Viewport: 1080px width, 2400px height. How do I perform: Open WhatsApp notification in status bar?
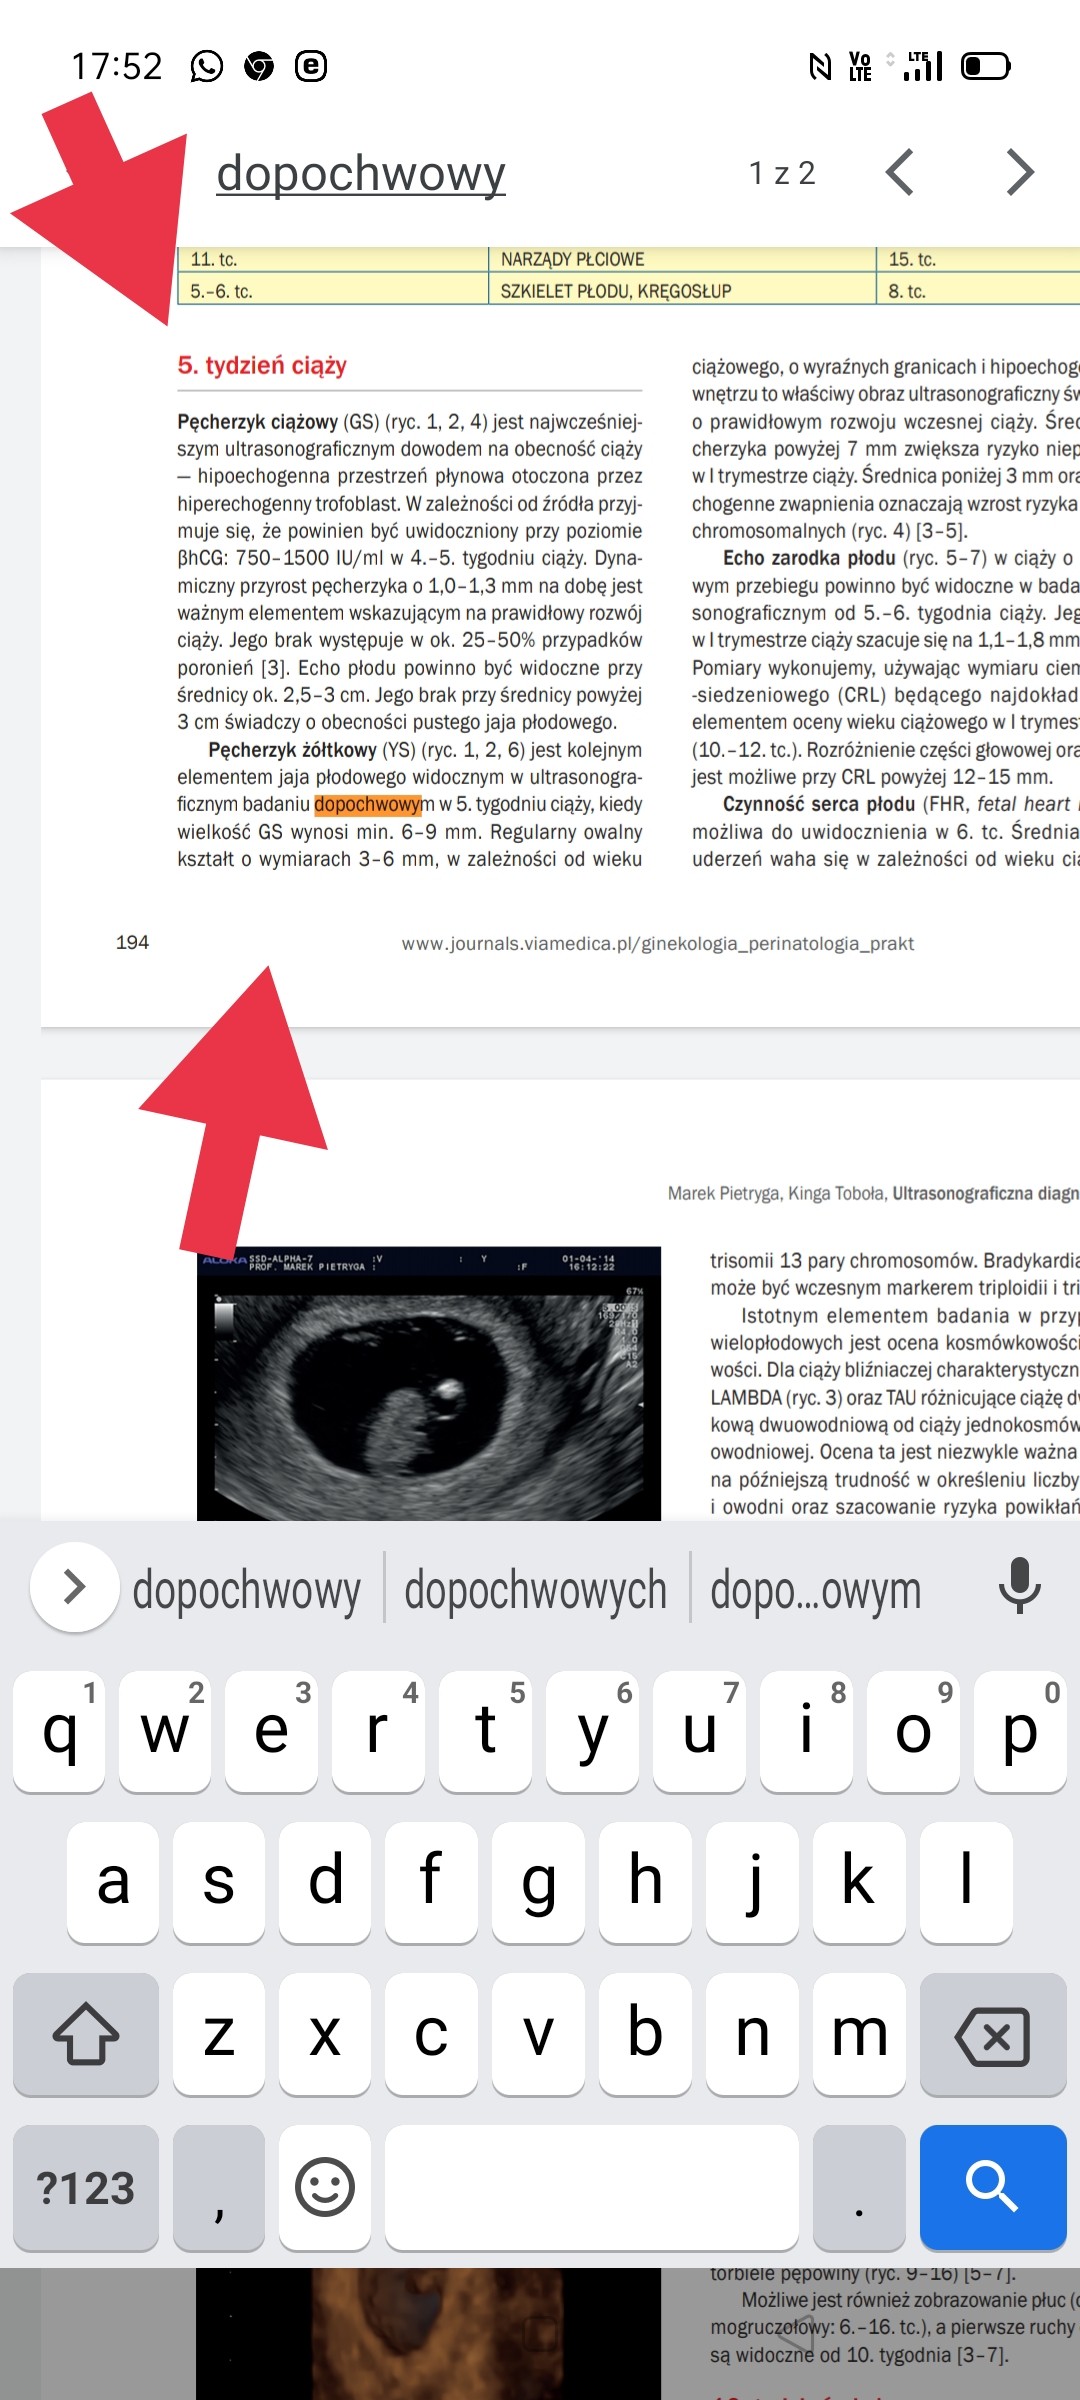207,67
